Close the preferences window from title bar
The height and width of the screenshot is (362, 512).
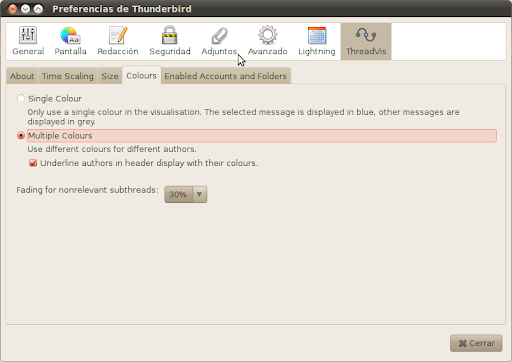click(x=13, y=9)
